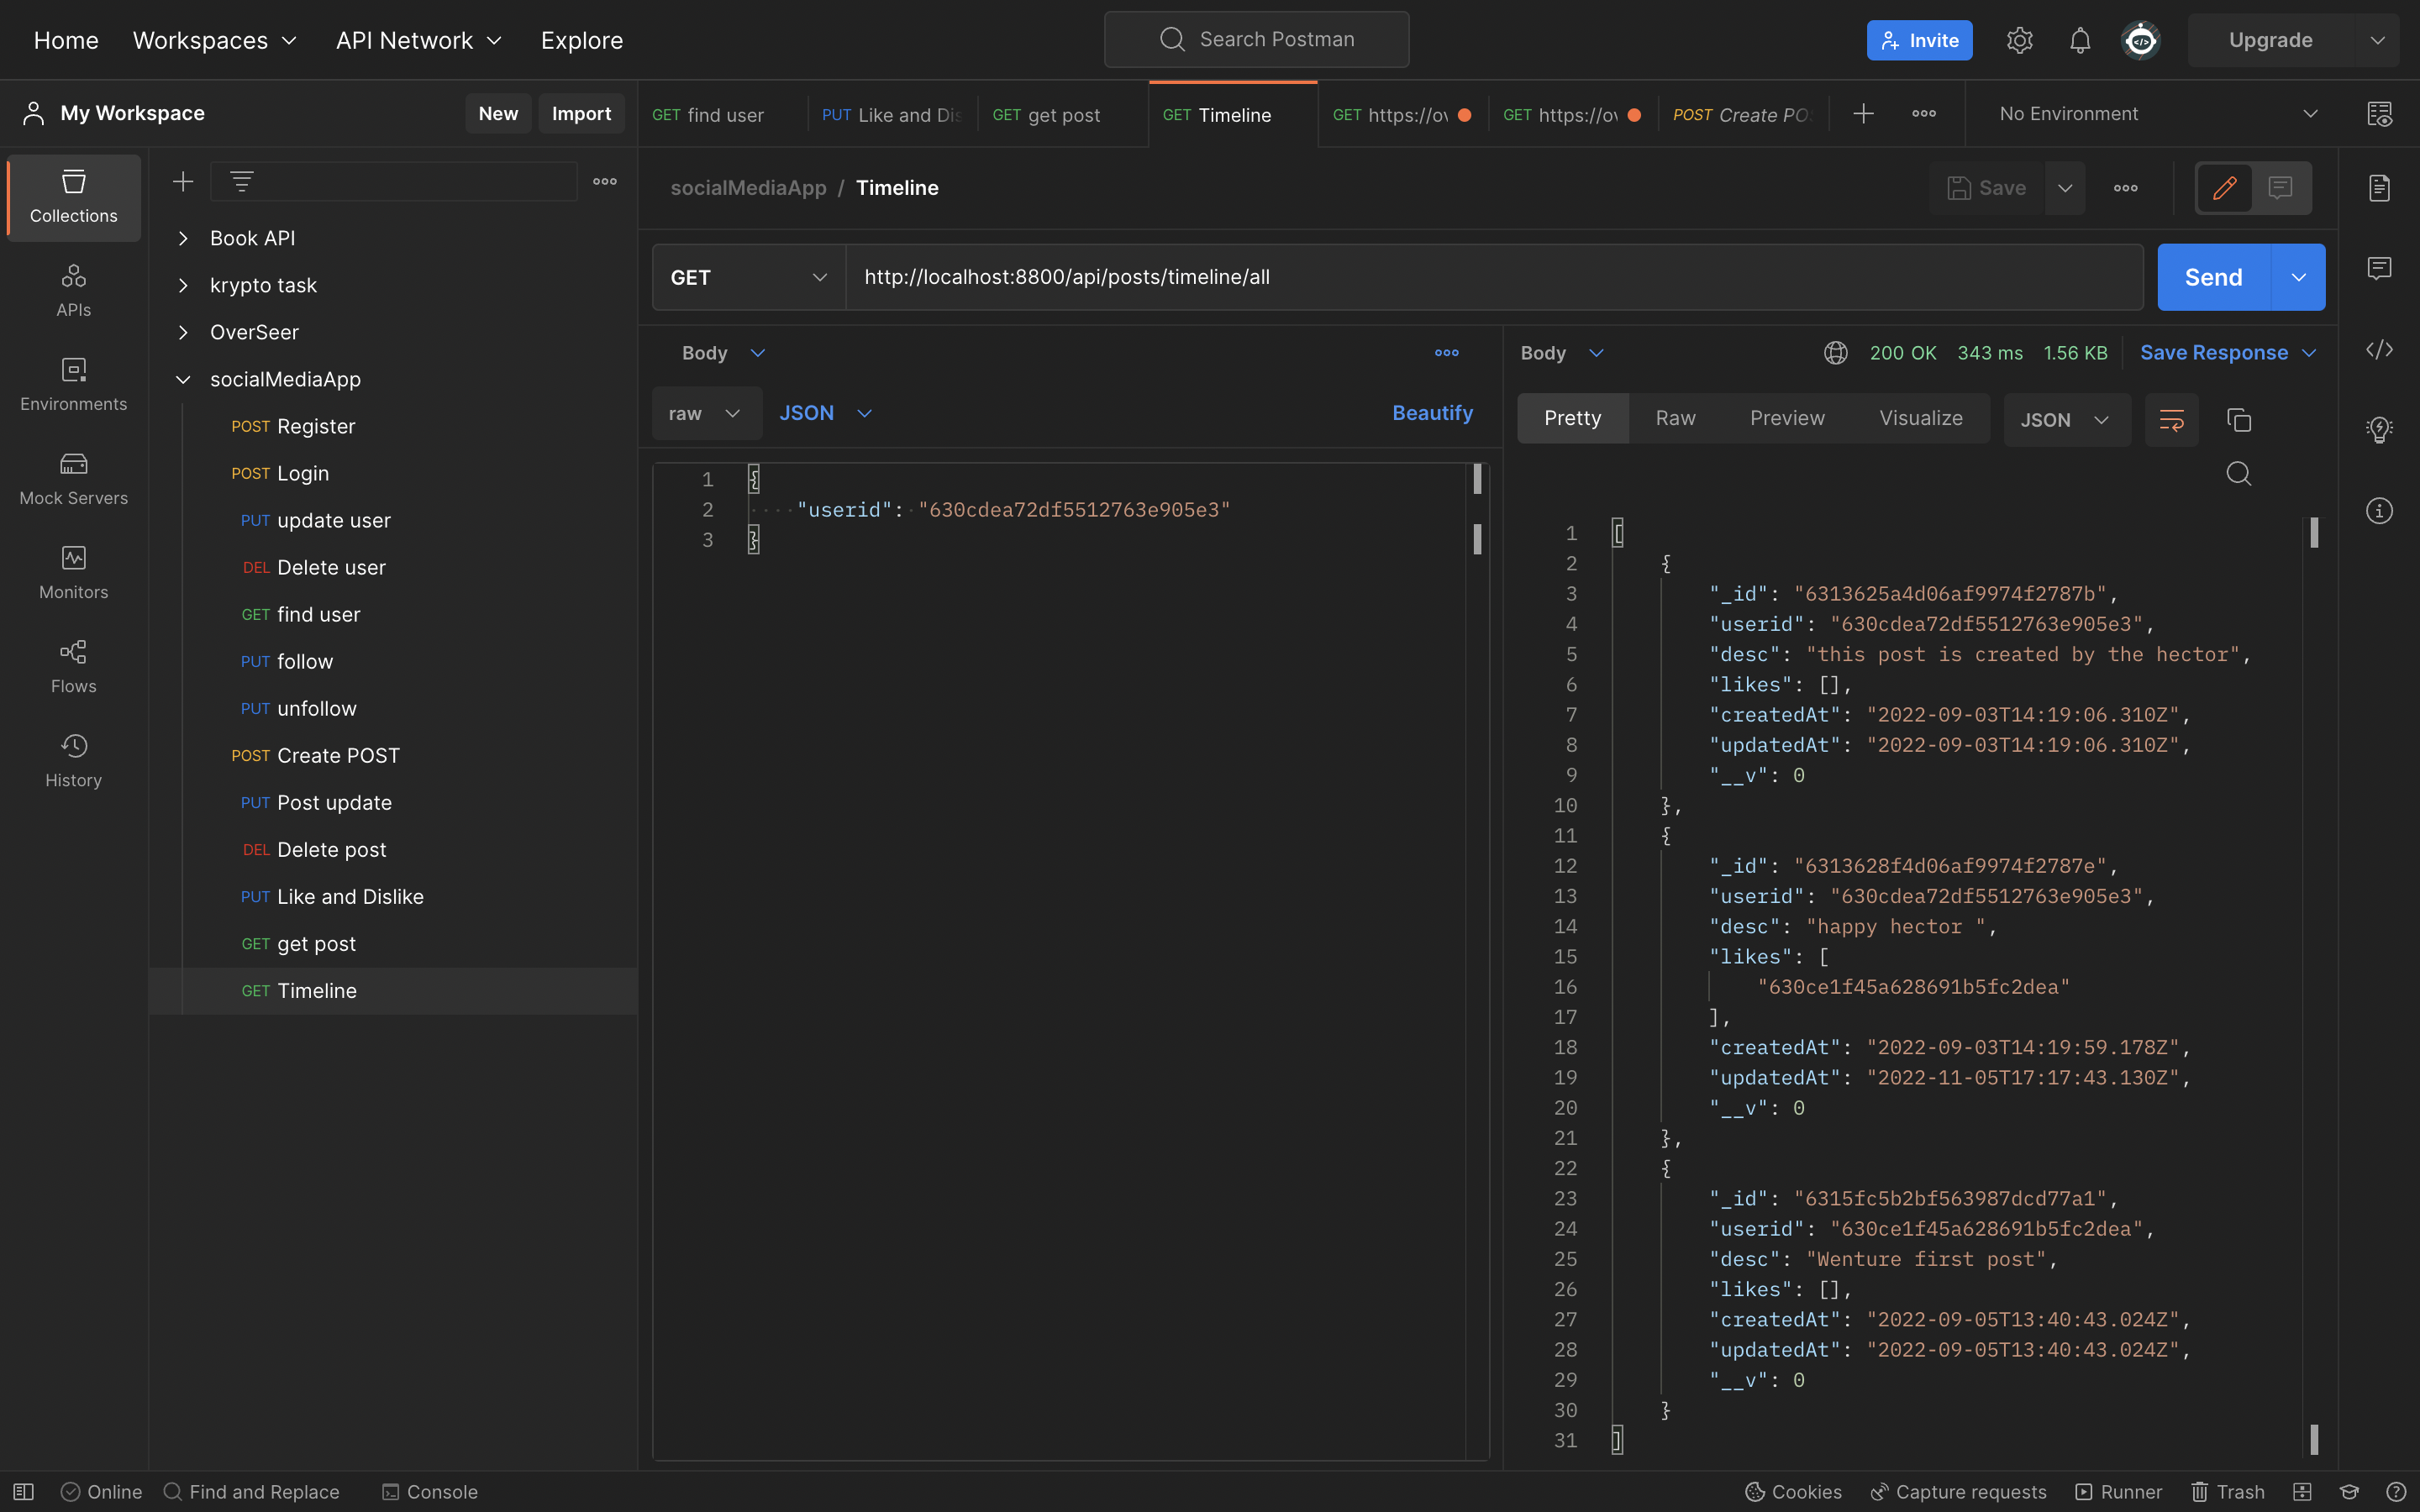Create a new collection with plus icon
Viewport: 2420px width, 1512px height.
tap(183, 181)
